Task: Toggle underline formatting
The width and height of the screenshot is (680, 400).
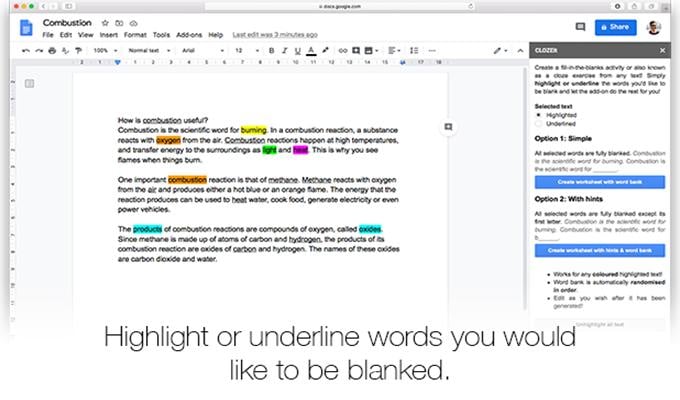Action: (298, 51)
